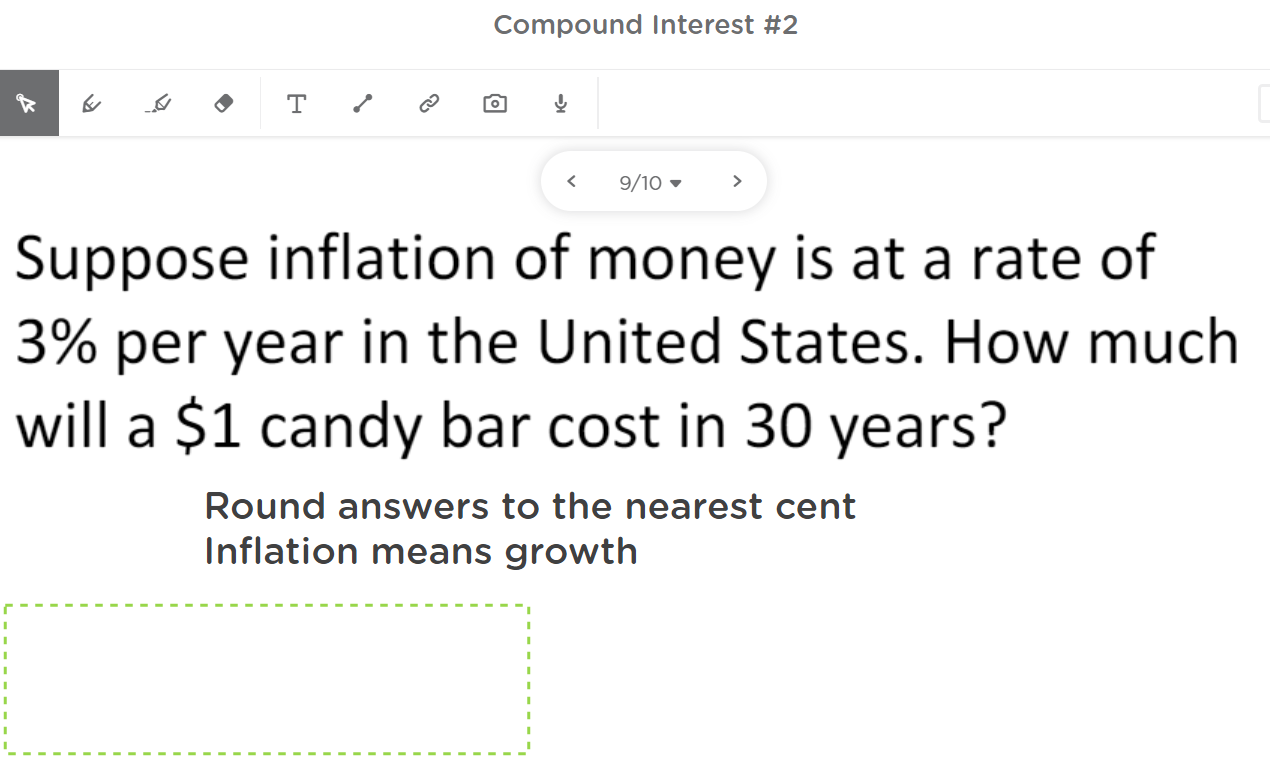Select the pointer selection tool
The height and width of the screenshot is (767, 1270).
point(29,102)
